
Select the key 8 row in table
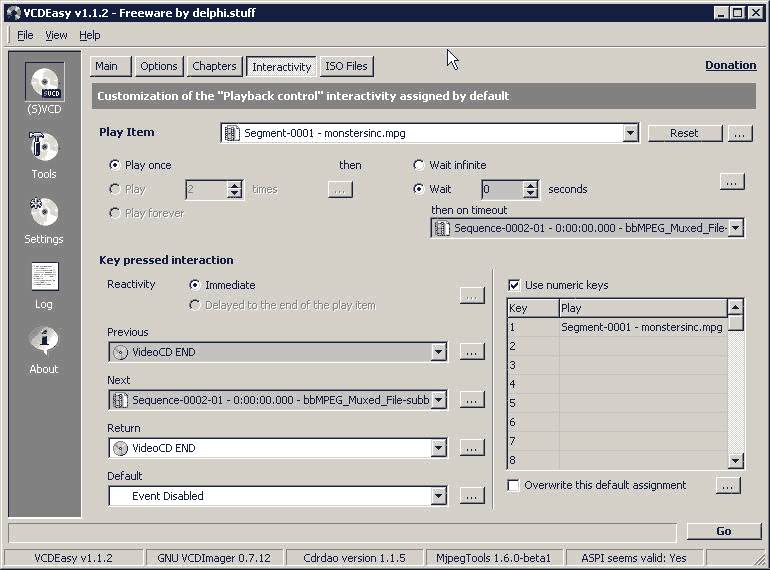point(617,460)
